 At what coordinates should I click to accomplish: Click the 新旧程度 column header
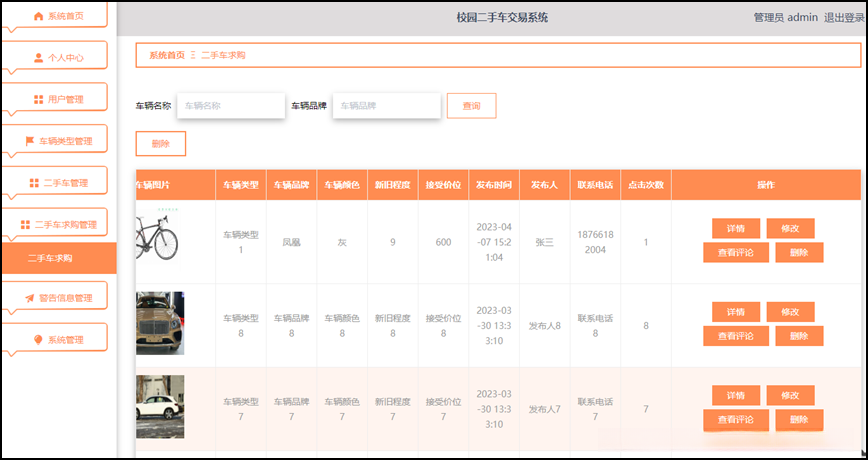[x=392, y=185]
